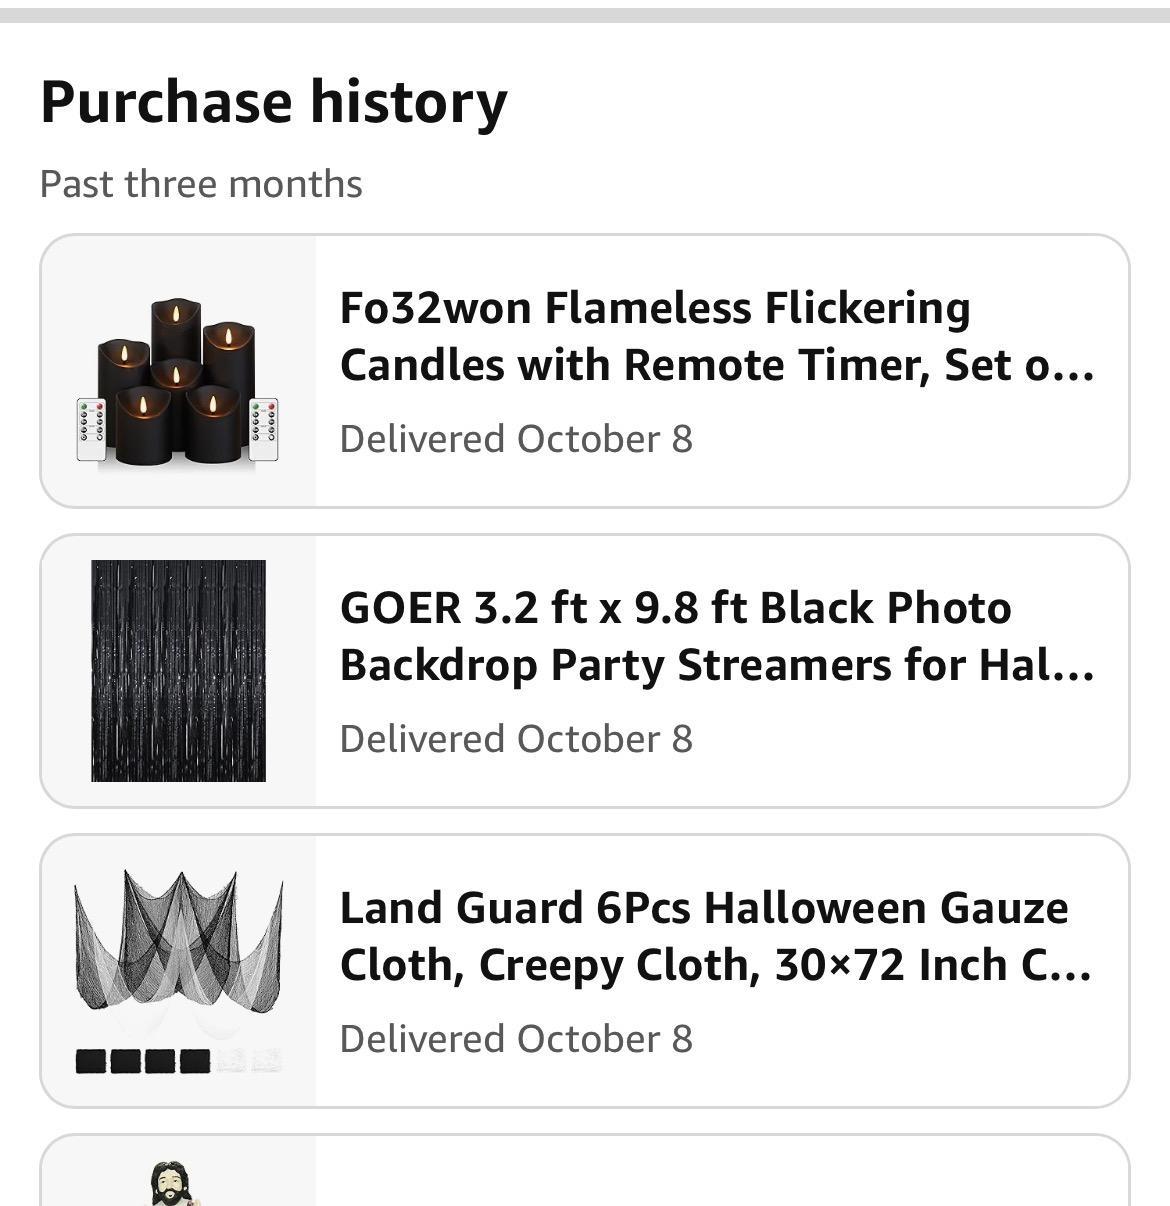Click Delivered October 8 under Land Guard cloth
The image size is (1170, 1206).
[516, 1039]
